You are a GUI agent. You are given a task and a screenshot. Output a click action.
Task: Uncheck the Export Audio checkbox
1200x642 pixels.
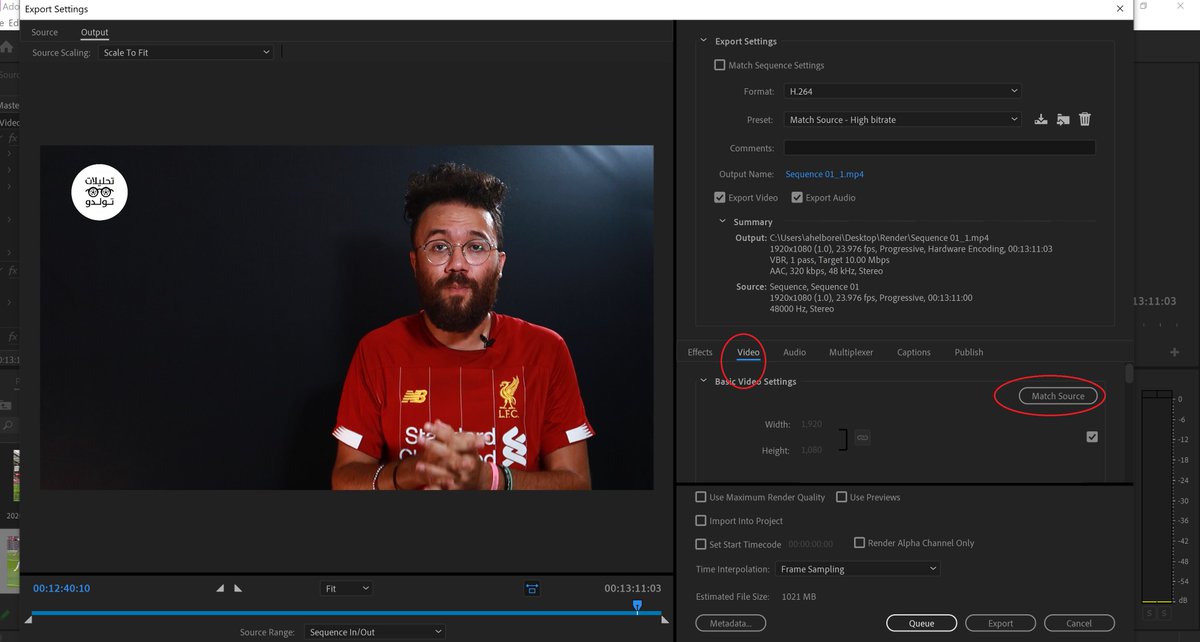tap(797, 198)
